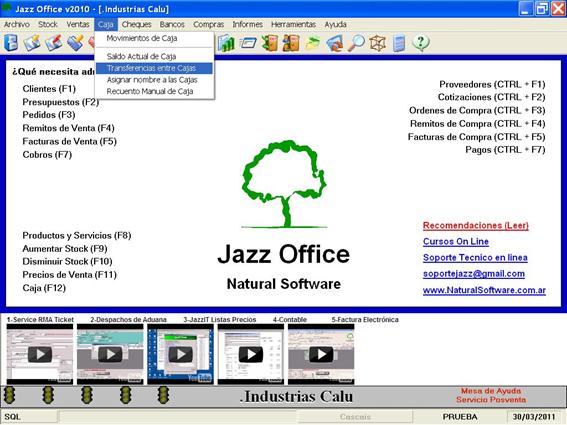567x425 pixels.
Task: Open the Herramientas menu
Action: coord(293,24)
